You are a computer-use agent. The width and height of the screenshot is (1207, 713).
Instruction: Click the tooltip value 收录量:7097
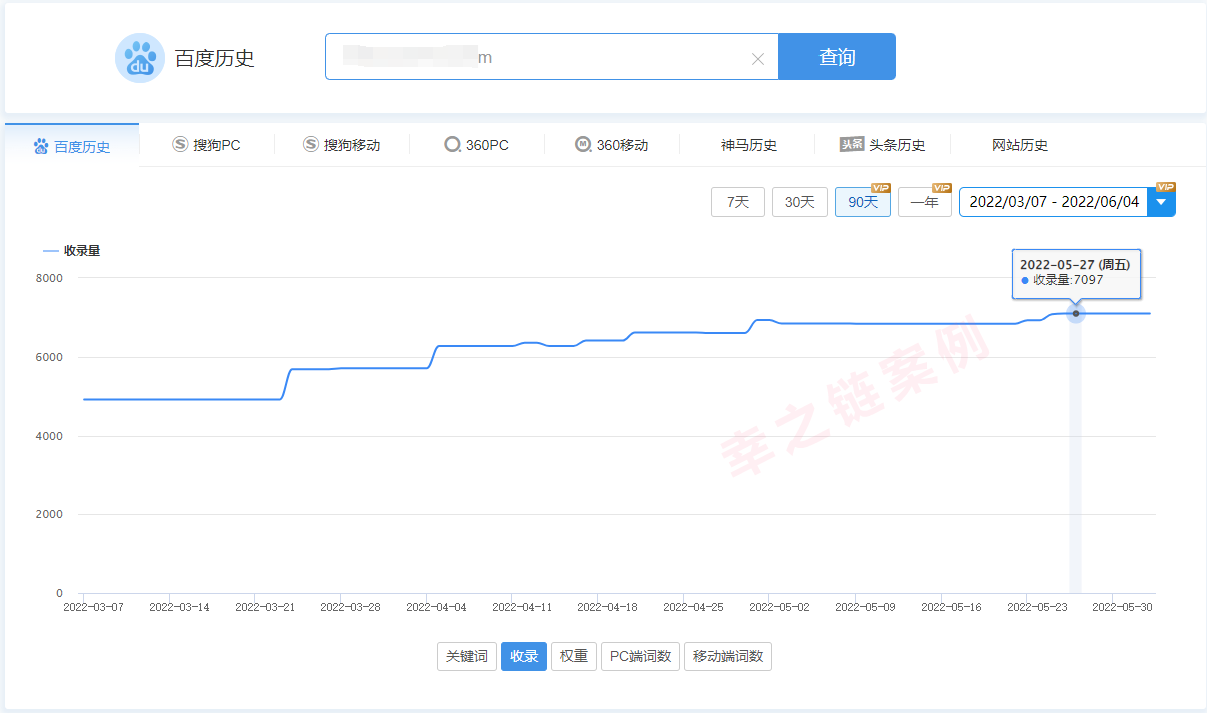click(x=1068, y=280)
